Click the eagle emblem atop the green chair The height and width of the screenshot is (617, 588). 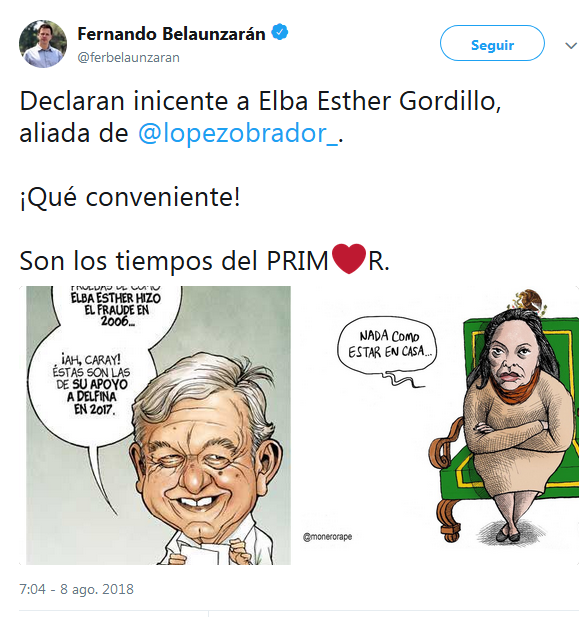529,301
